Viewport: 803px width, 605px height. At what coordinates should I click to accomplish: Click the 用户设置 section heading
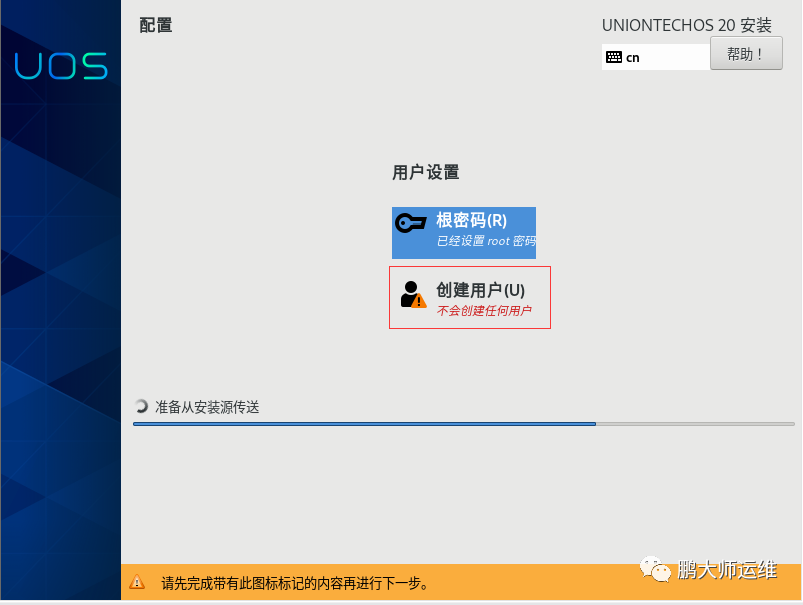click(x=426, y=172)
